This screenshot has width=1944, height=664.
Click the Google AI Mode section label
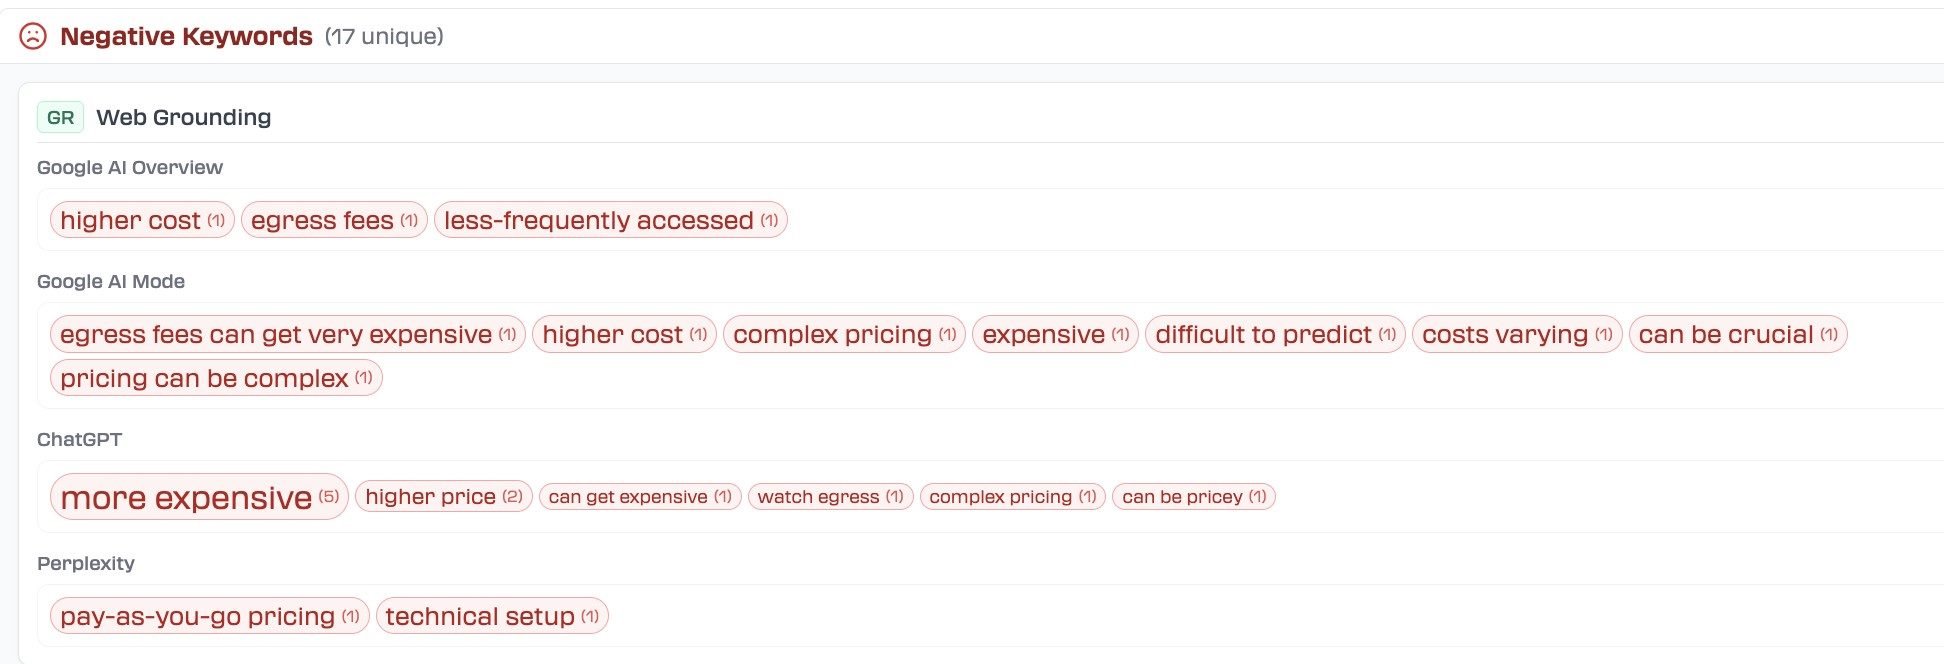[x=111, y=281]
